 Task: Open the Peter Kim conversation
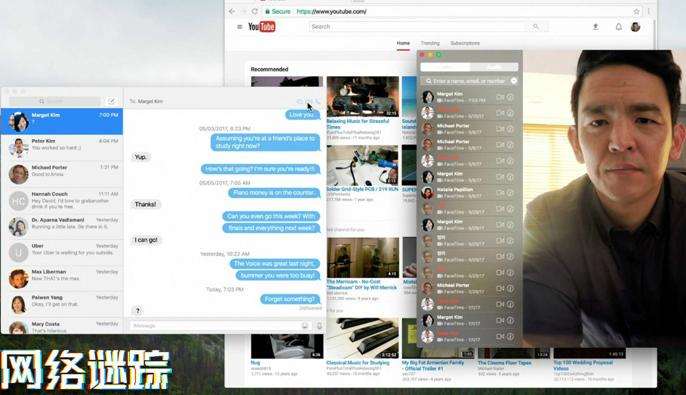pyautogui.click(x=62, y=147)
